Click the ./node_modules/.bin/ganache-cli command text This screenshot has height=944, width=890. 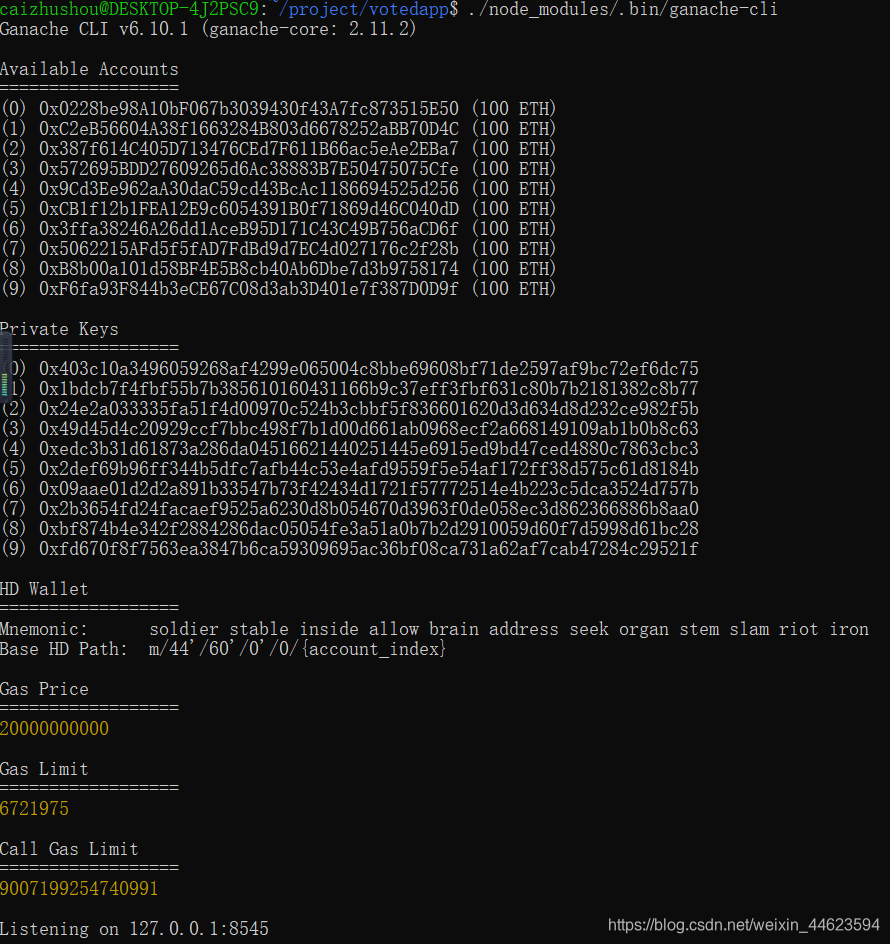click(x=623, y=9)
